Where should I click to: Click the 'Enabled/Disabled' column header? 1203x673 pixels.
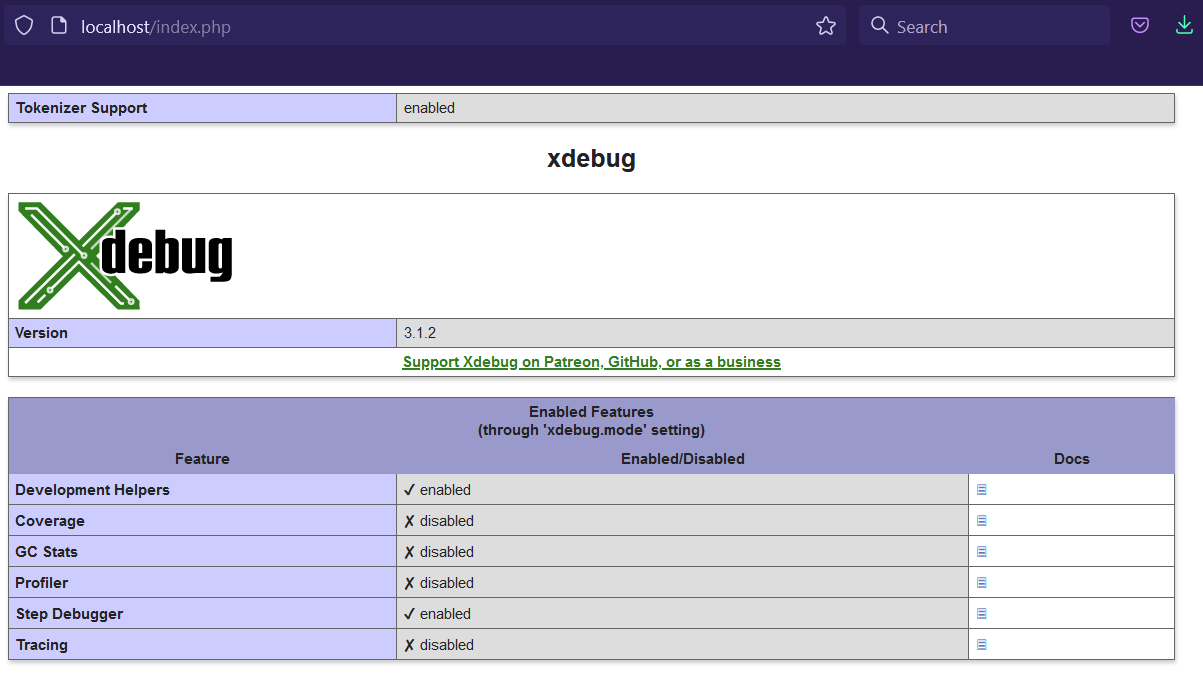[683, 459]
